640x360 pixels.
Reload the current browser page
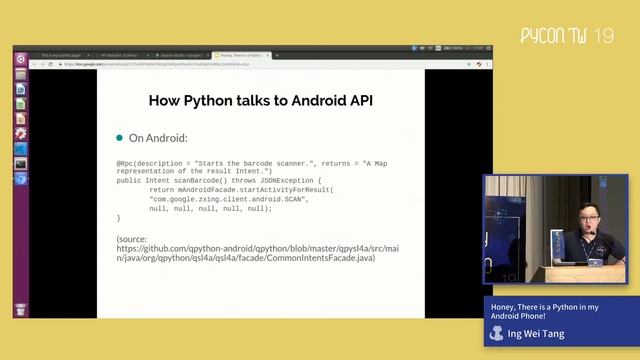pos(51,64)
